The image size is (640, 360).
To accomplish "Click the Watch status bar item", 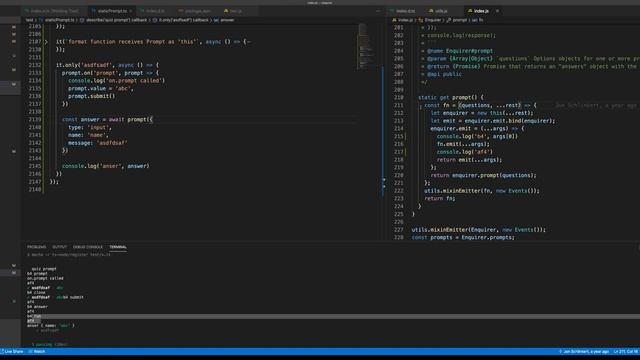I will 37,351.
